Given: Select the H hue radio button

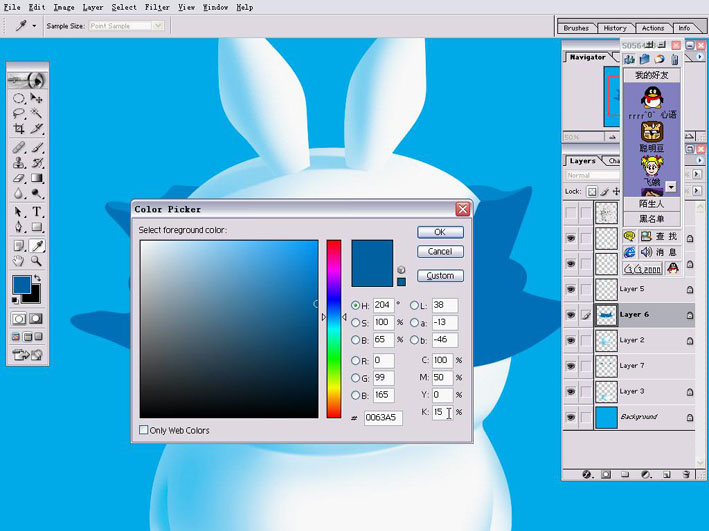Looking at the screenshot, I should [x=355, y=305].
